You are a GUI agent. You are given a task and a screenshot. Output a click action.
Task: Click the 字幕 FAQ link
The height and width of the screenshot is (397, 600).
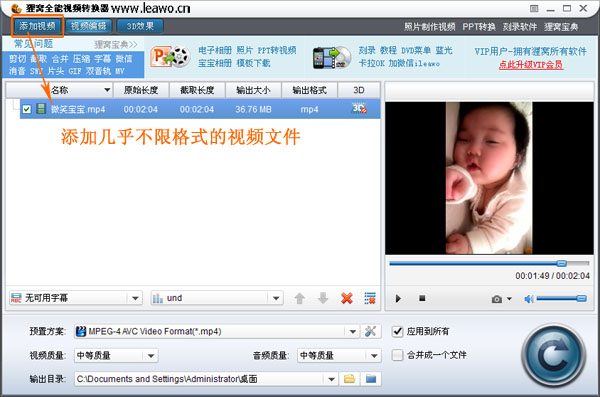click(103, 59)
